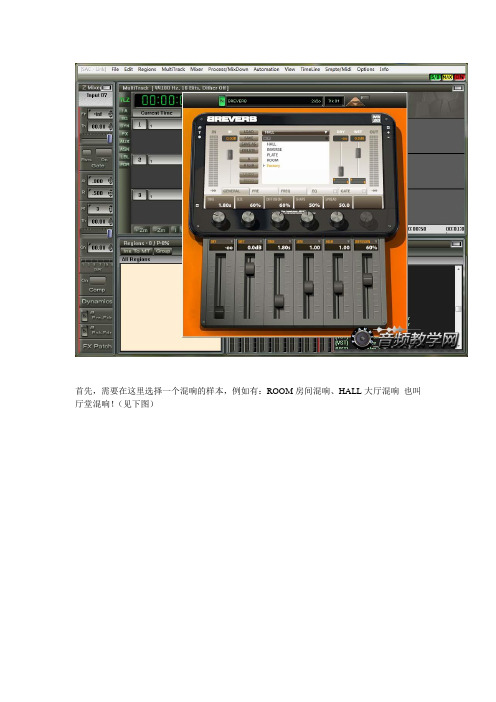Open assignment arrow on 0.0dB fader header
496x702 pixels.
260,242
